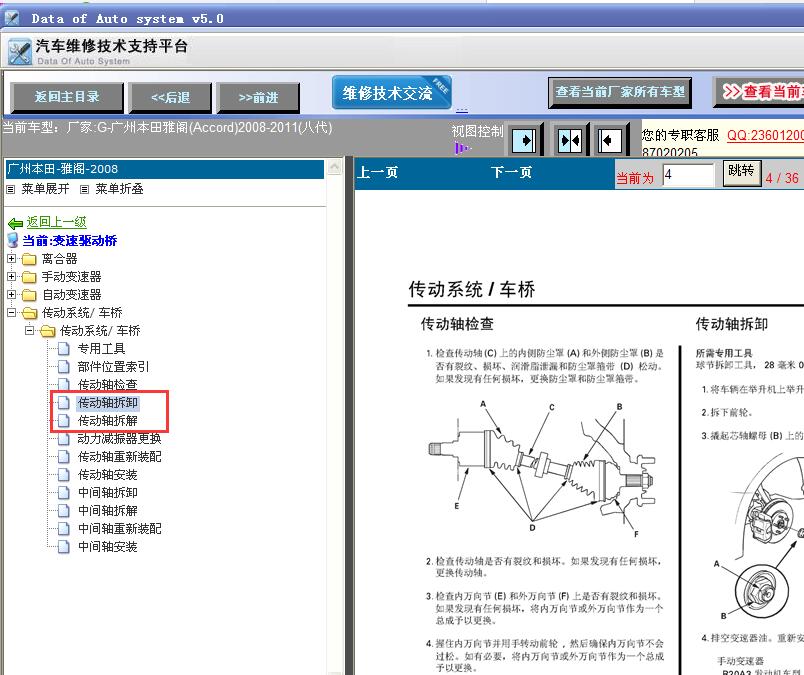Click the page icon next to 传动轴拆解
This screenshot has height=675, width=804.
pyautogui.click(x=64, y=421)
